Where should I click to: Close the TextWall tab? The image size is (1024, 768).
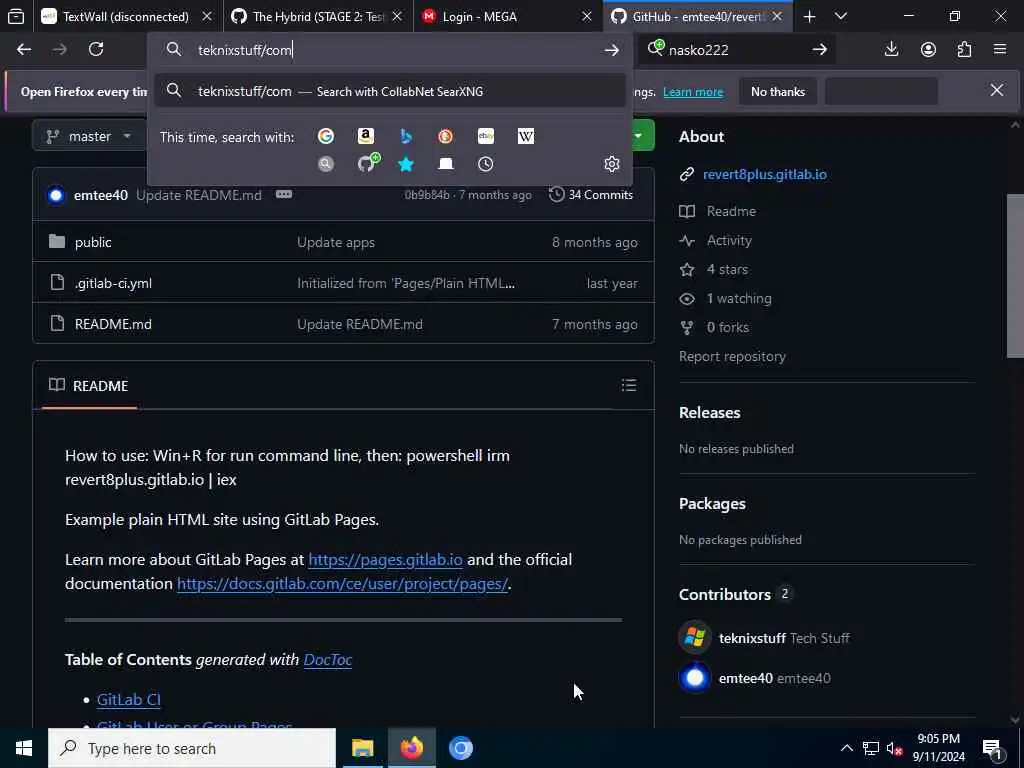207,16
